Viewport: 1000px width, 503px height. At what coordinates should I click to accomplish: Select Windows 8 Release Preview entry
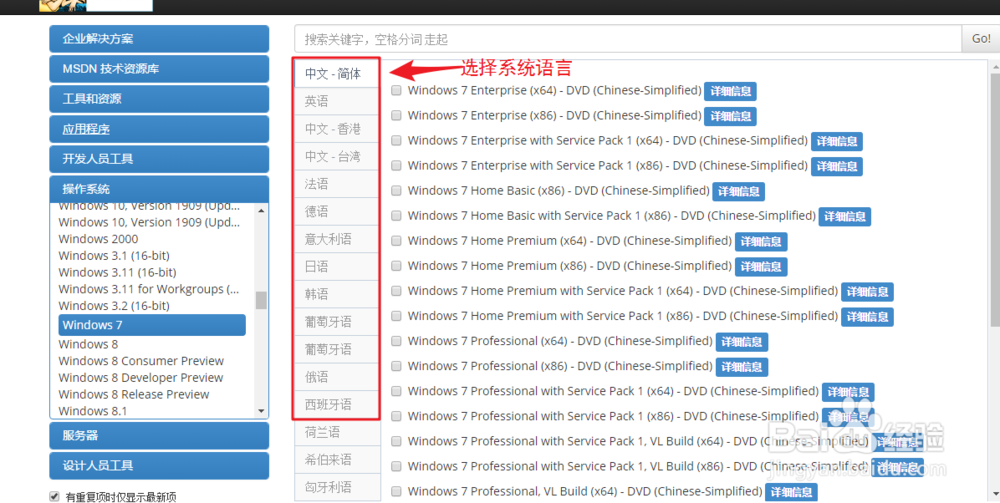click(x=133, y=394)
